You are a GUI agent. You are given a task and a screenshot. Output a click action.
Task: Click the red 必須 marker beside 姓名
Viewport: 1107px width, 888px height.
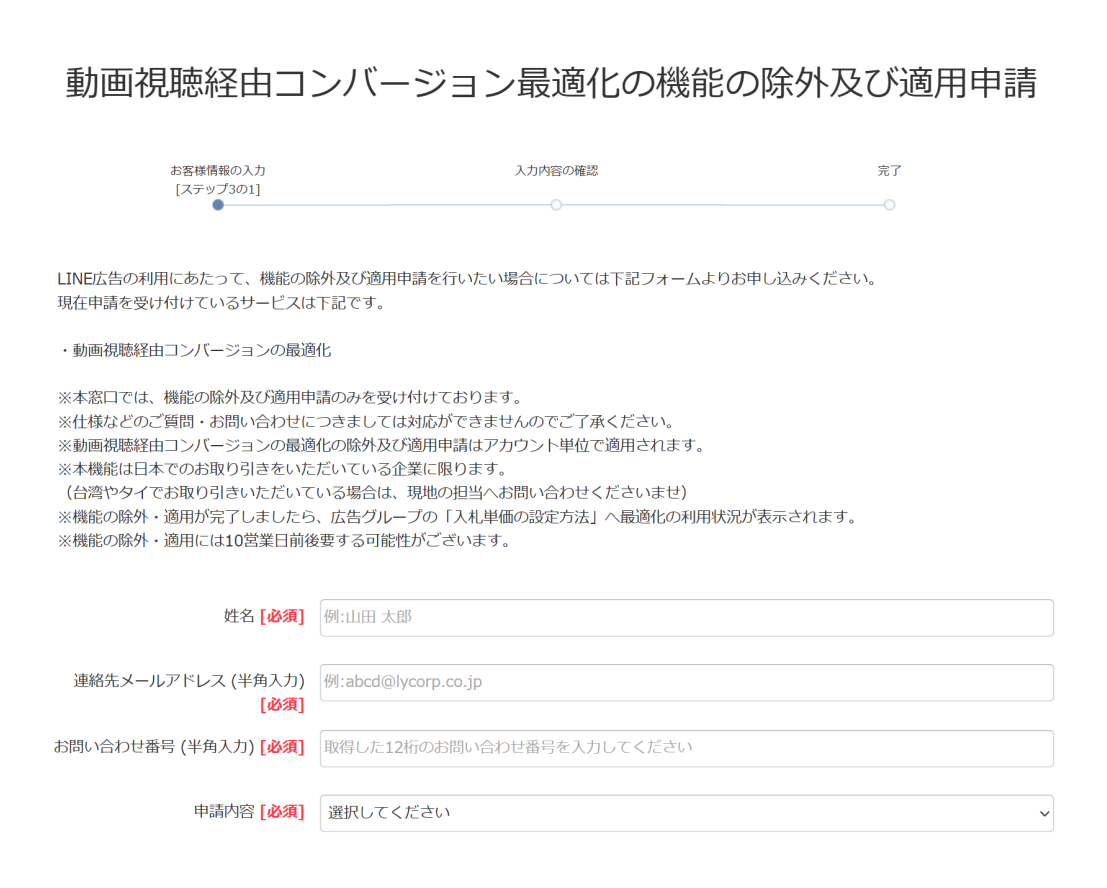282,617
